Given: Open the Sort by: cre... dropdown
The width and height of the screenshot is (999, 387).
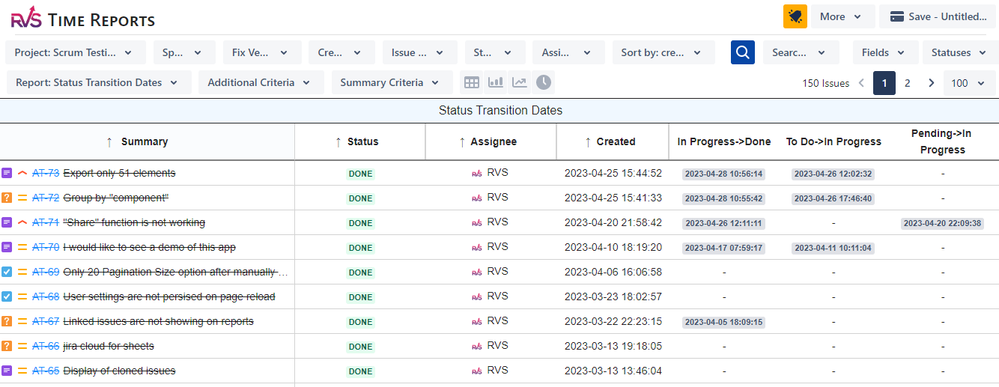Looking at the screenshot, I should [663, 52].
